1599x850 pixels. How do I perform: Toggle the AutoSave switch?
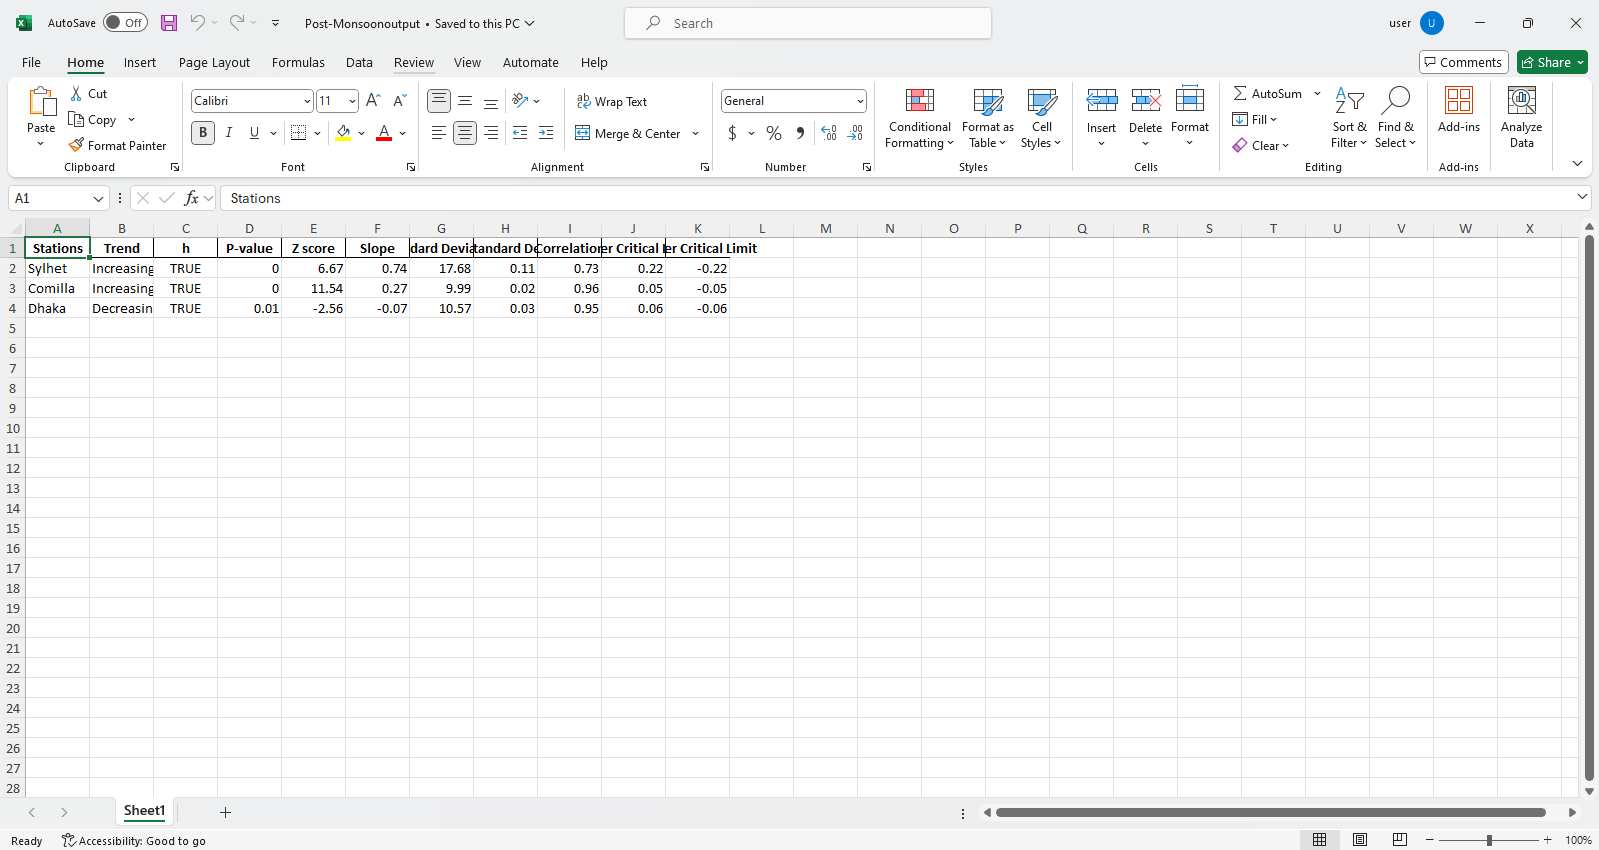[x=125, y=23]
